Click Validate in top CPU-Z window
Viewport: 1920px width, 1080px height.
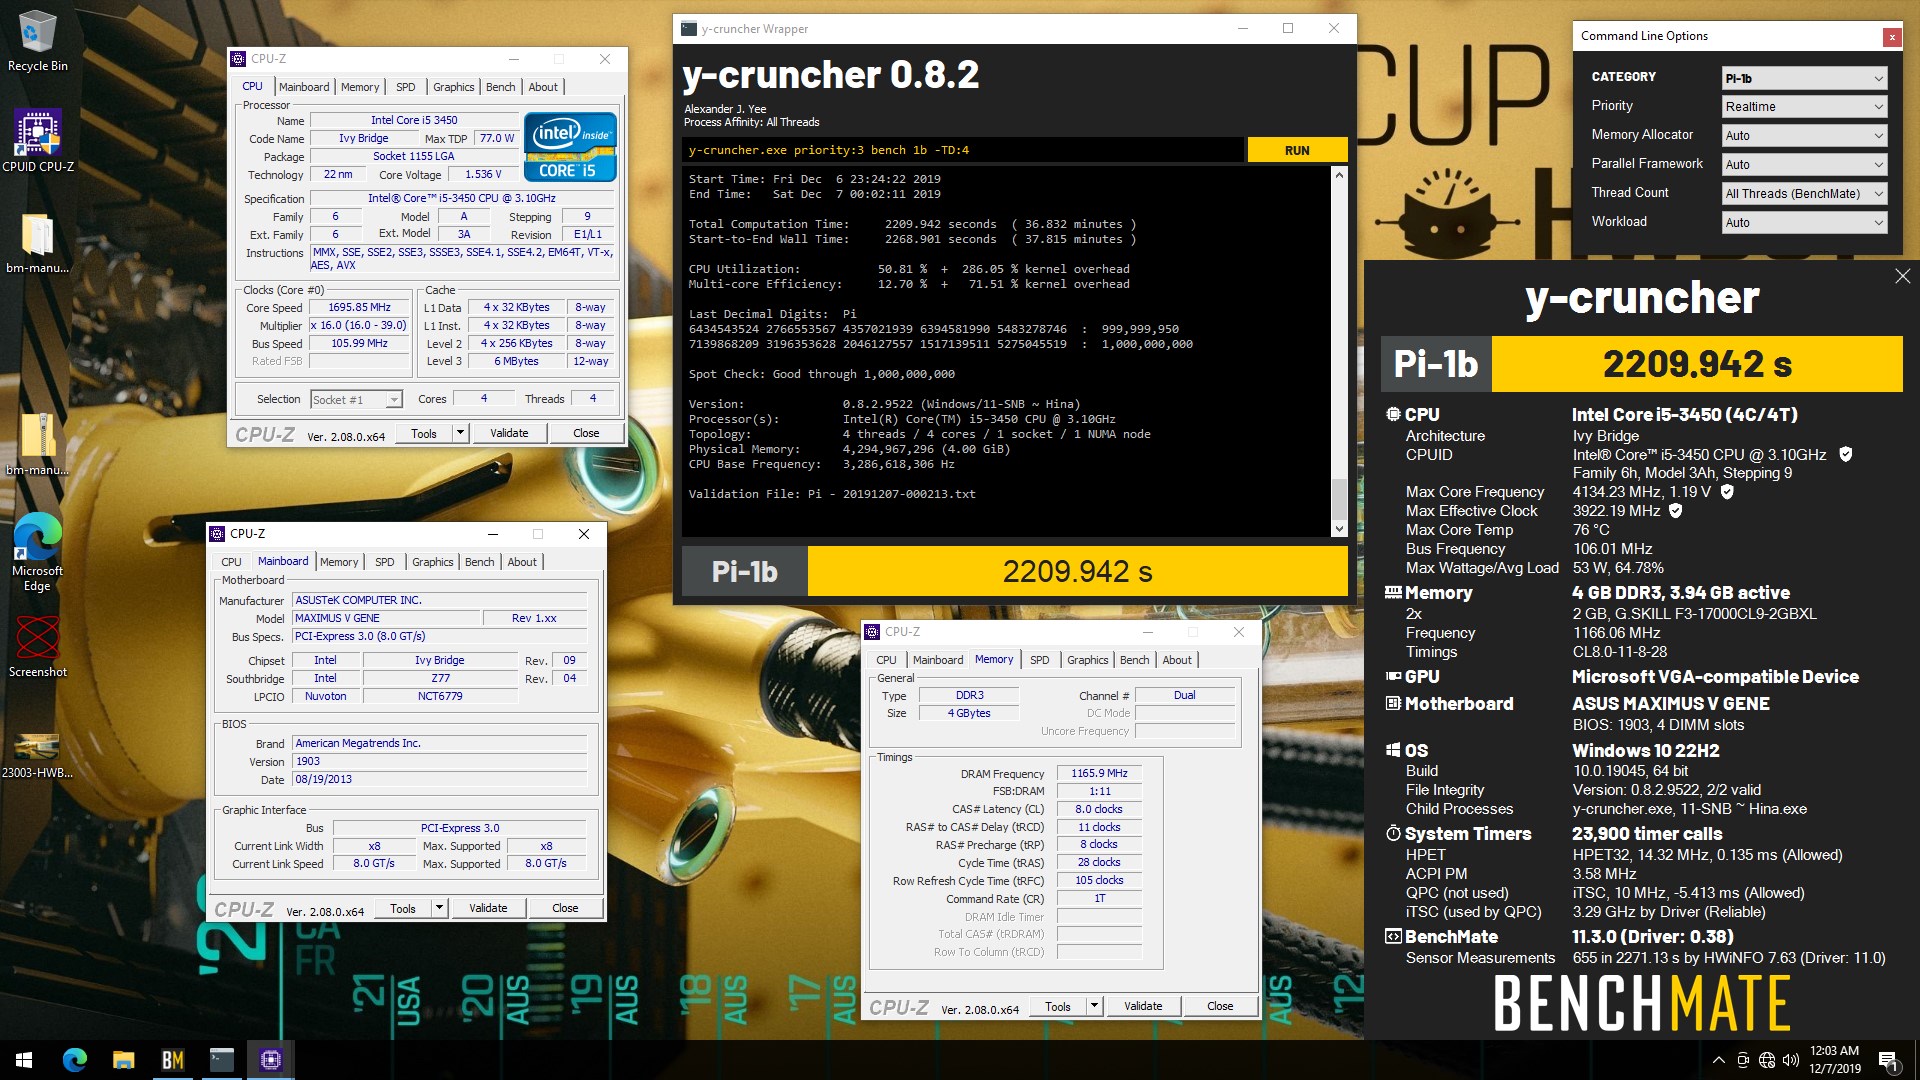click(x=509, y=433)
